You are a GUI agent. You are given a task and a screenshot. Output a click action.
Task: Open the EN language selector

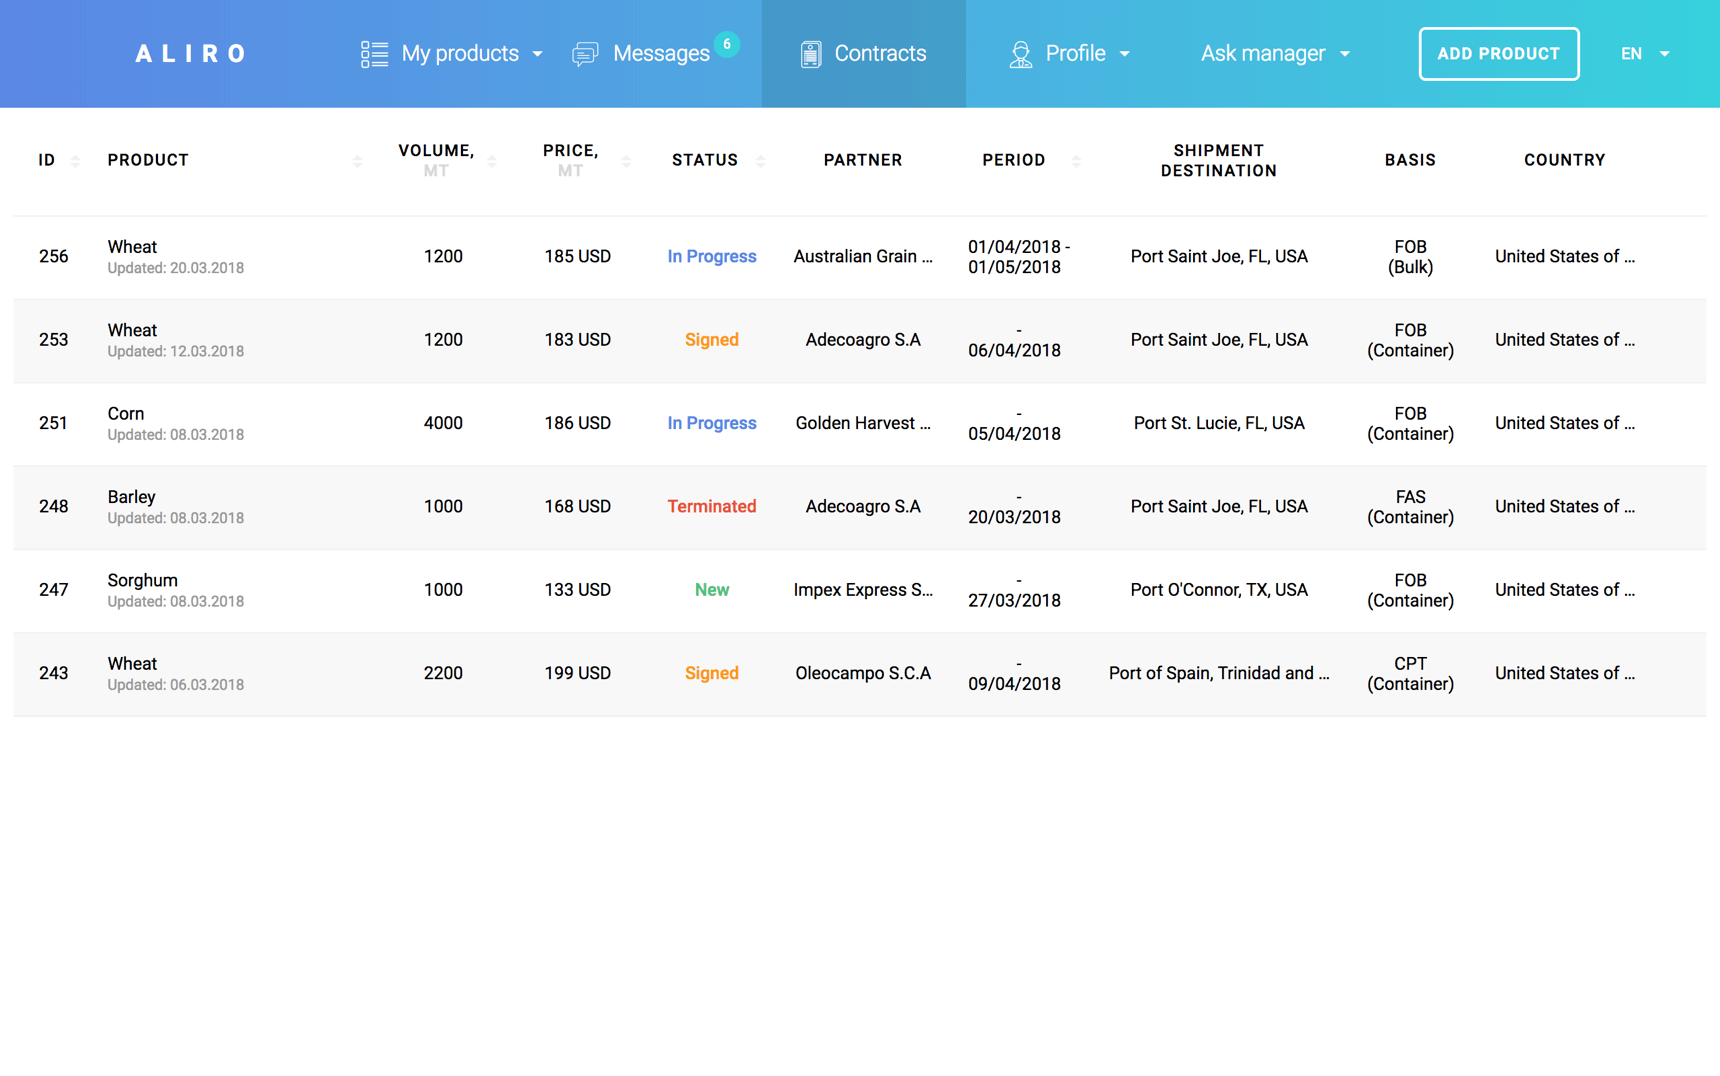1644,54
